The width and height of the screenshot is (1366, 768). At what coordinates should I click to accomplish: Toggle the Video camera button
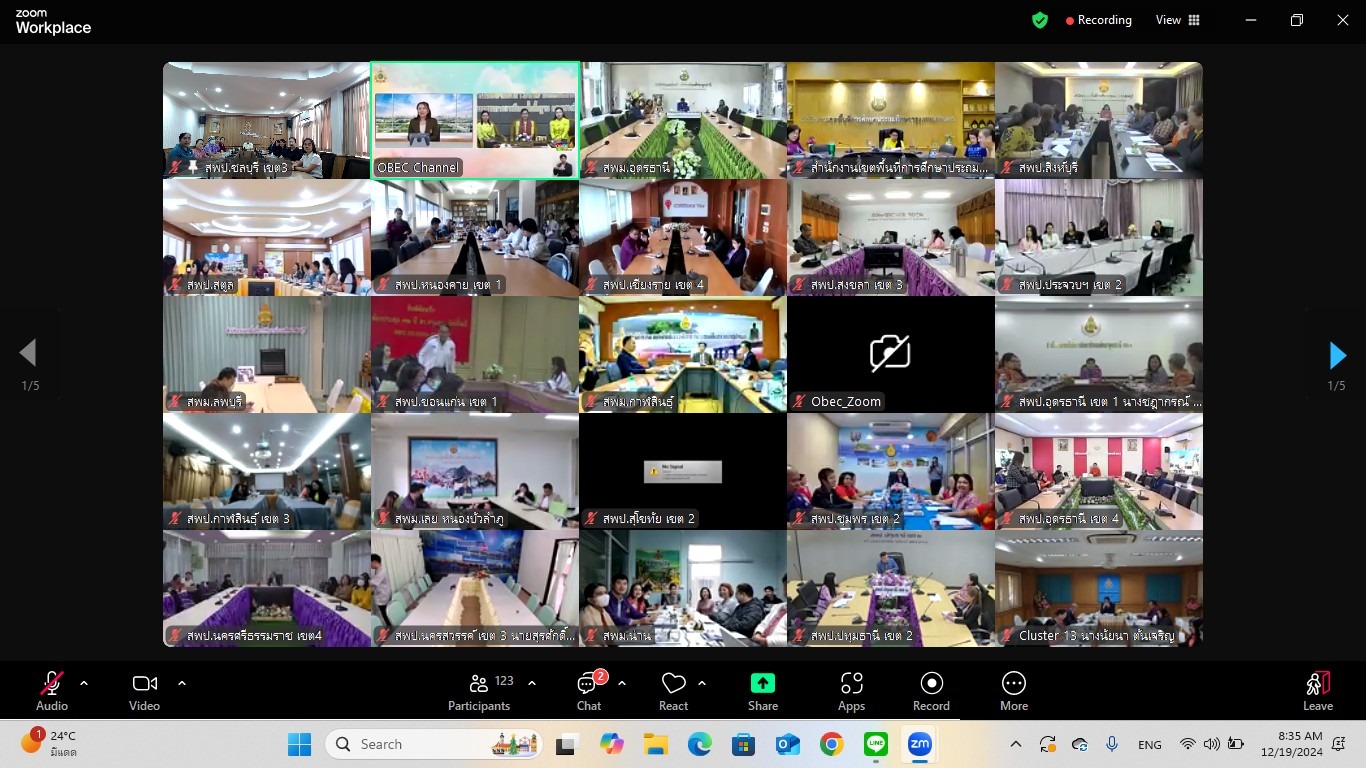145,691
